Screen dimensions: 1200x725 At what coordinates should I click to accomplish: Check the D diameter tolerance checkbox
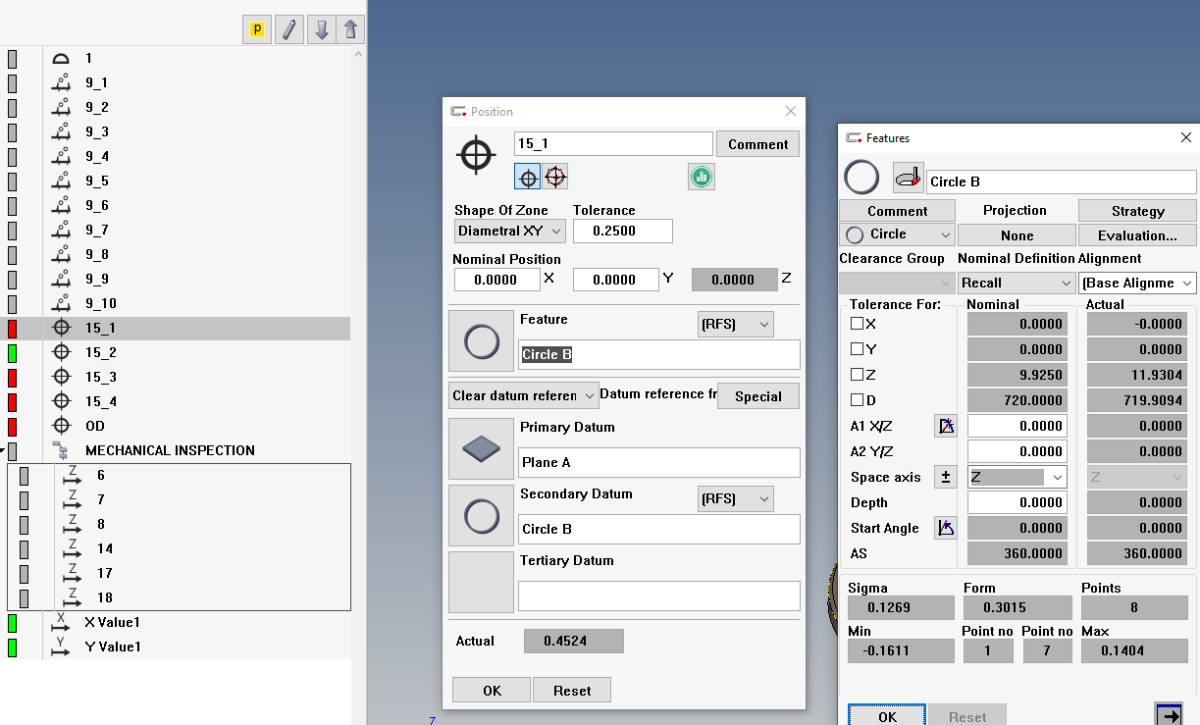[857, 401]
